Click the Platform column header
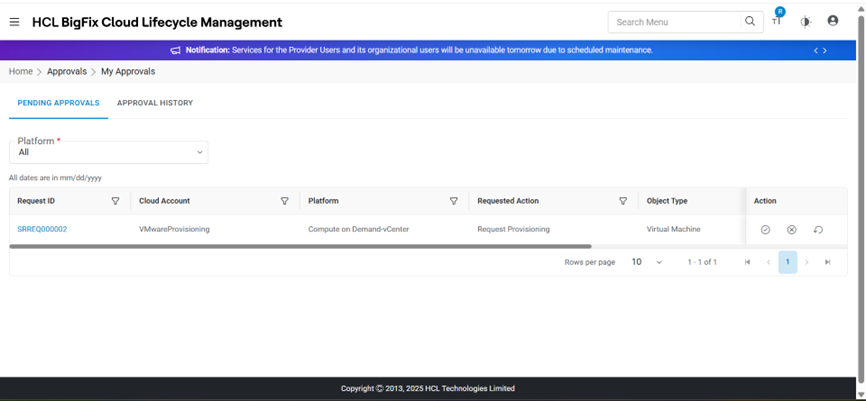This screenshot has width=866, height=401. pos(323,201)
